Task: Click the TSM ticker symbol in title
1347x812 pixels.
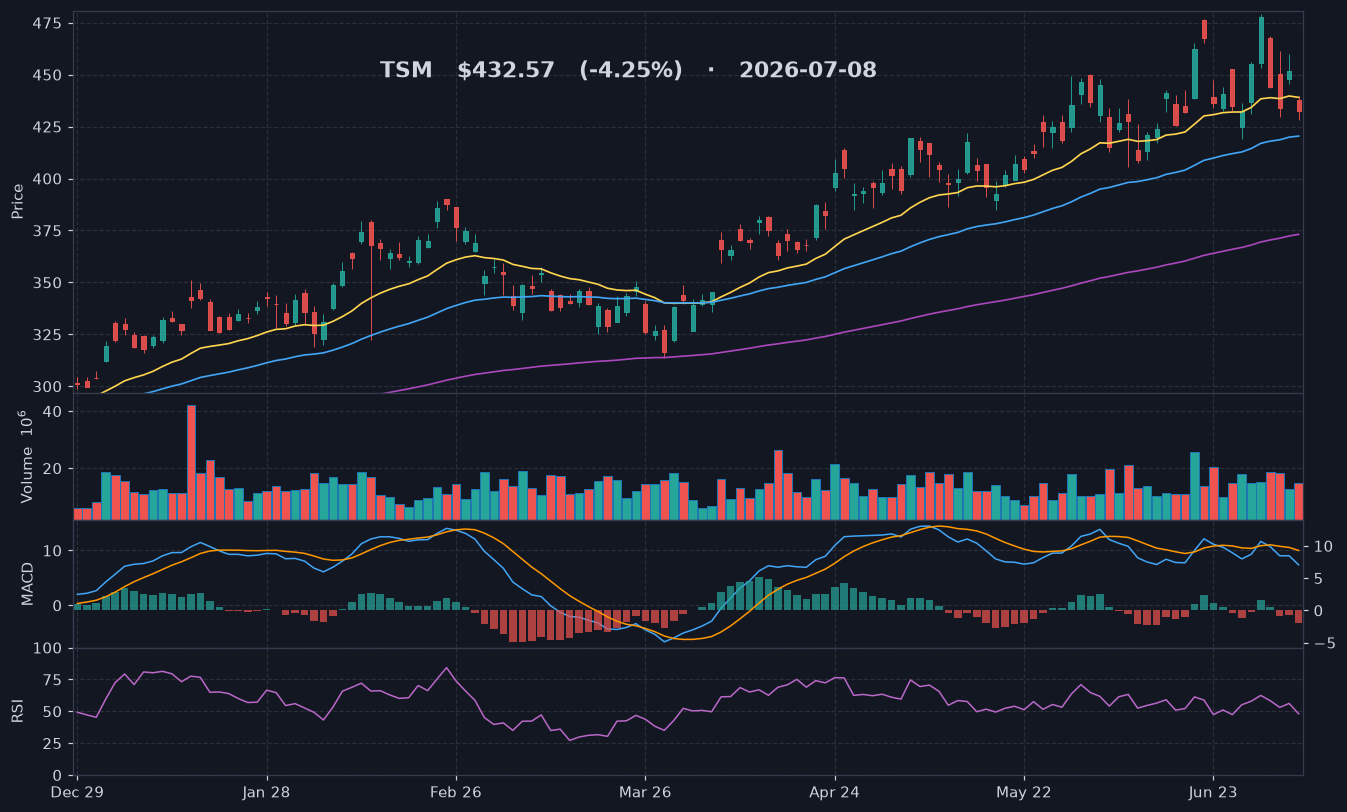Action: click(x=406, y=70)
